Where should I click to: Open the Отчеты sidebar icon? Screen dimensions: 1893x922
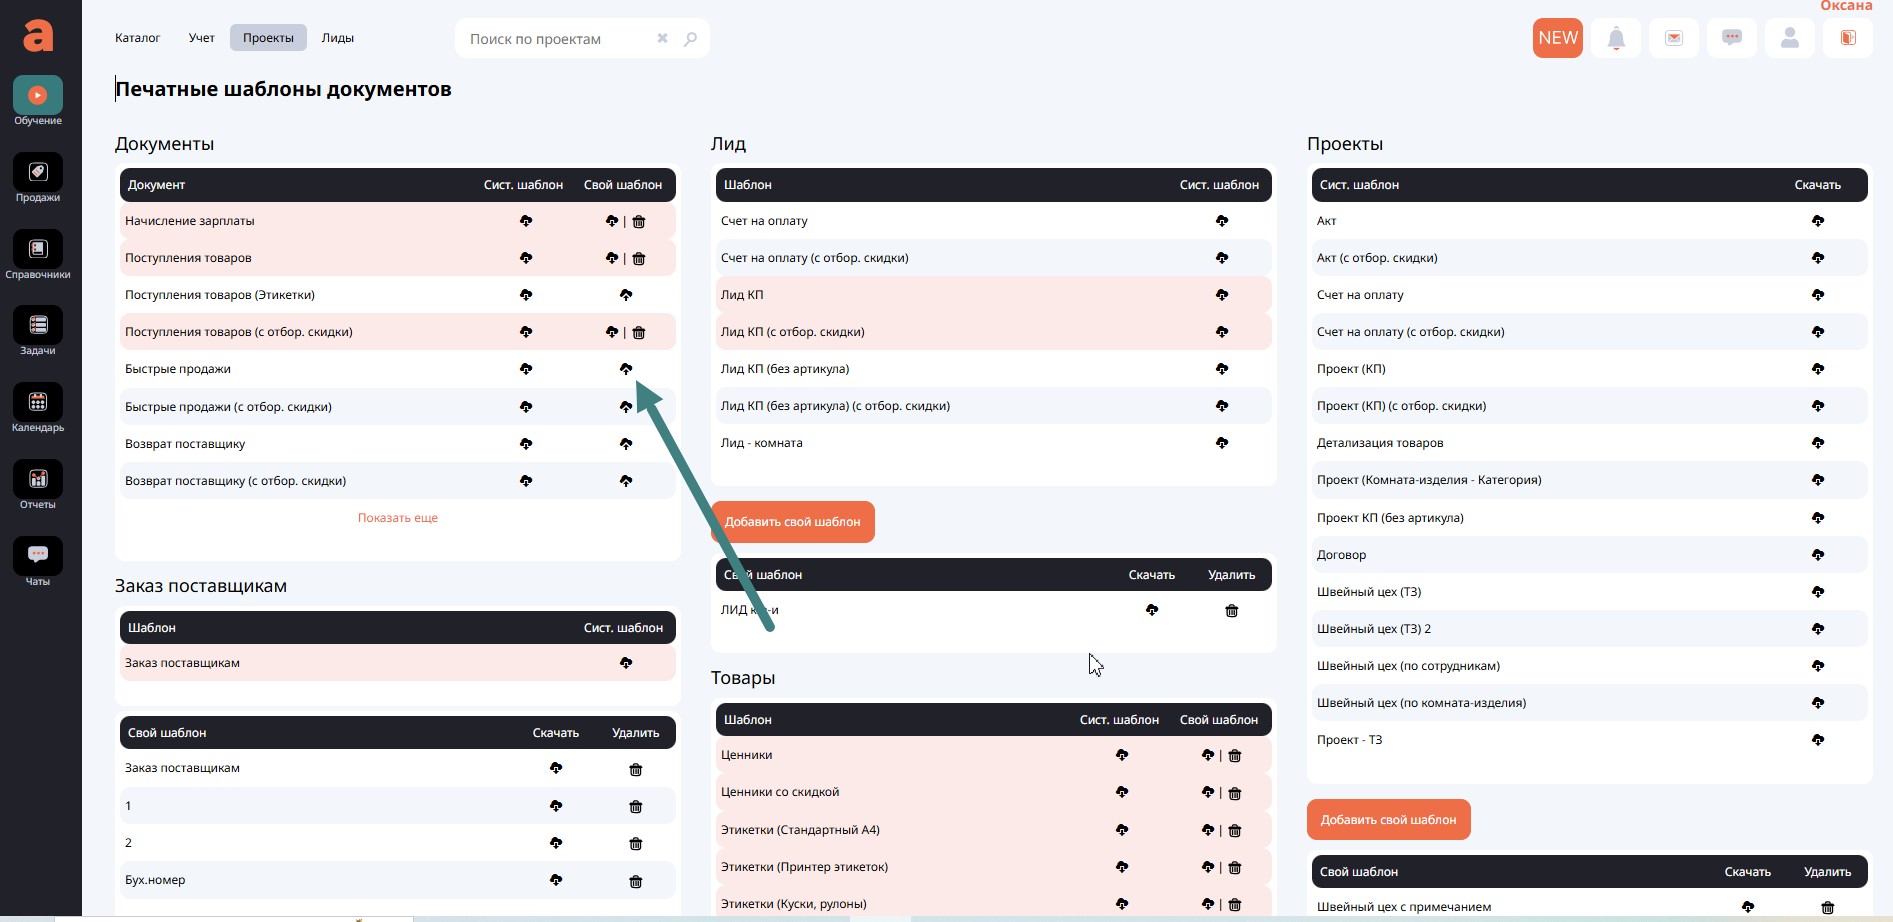point(38,480)
